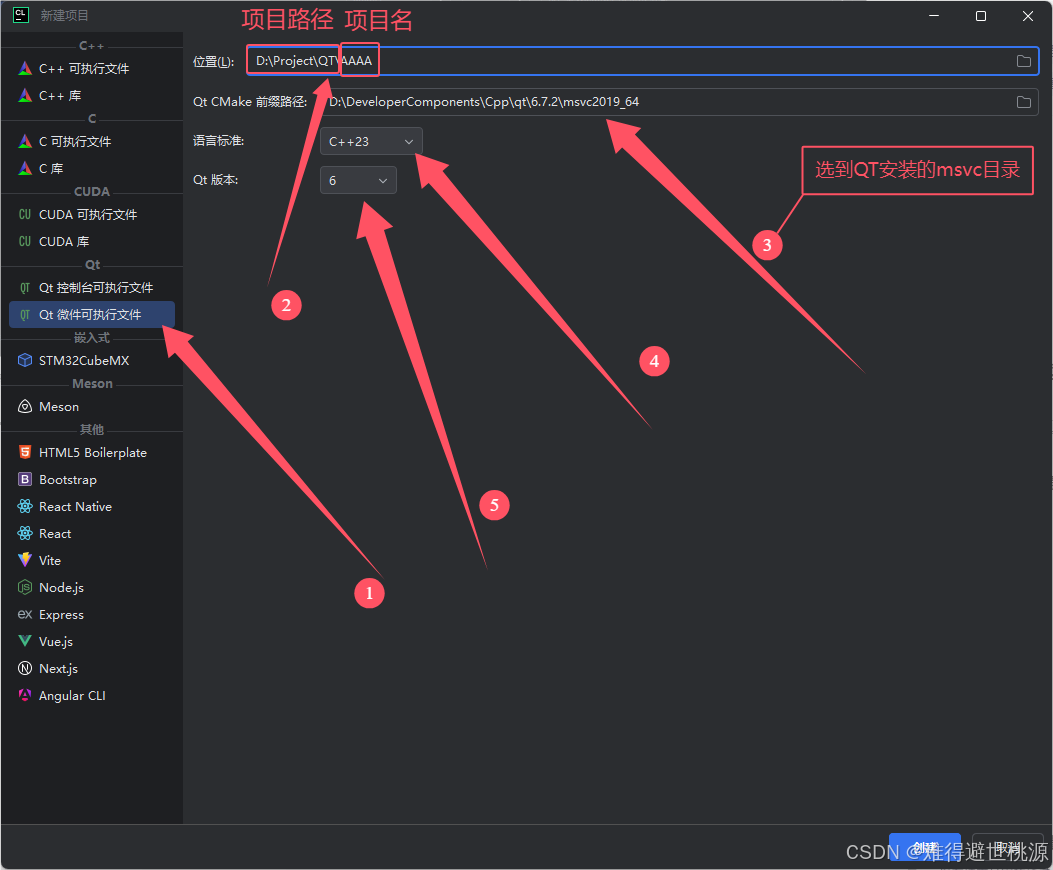Pick the Vue.js project type
1053x870 pixels.
(x=92, y=641)
